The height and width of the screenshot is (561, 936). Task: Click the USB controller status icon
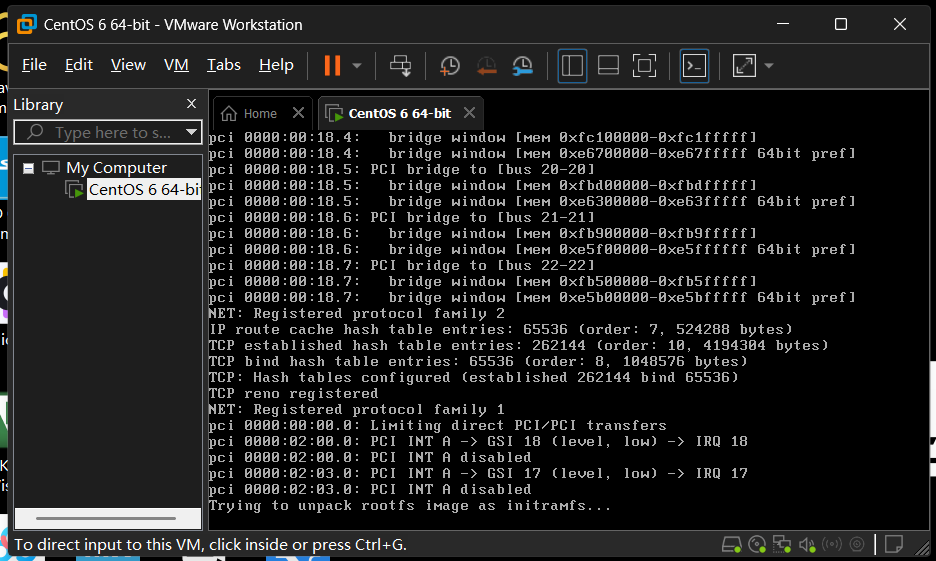[832, 544]
